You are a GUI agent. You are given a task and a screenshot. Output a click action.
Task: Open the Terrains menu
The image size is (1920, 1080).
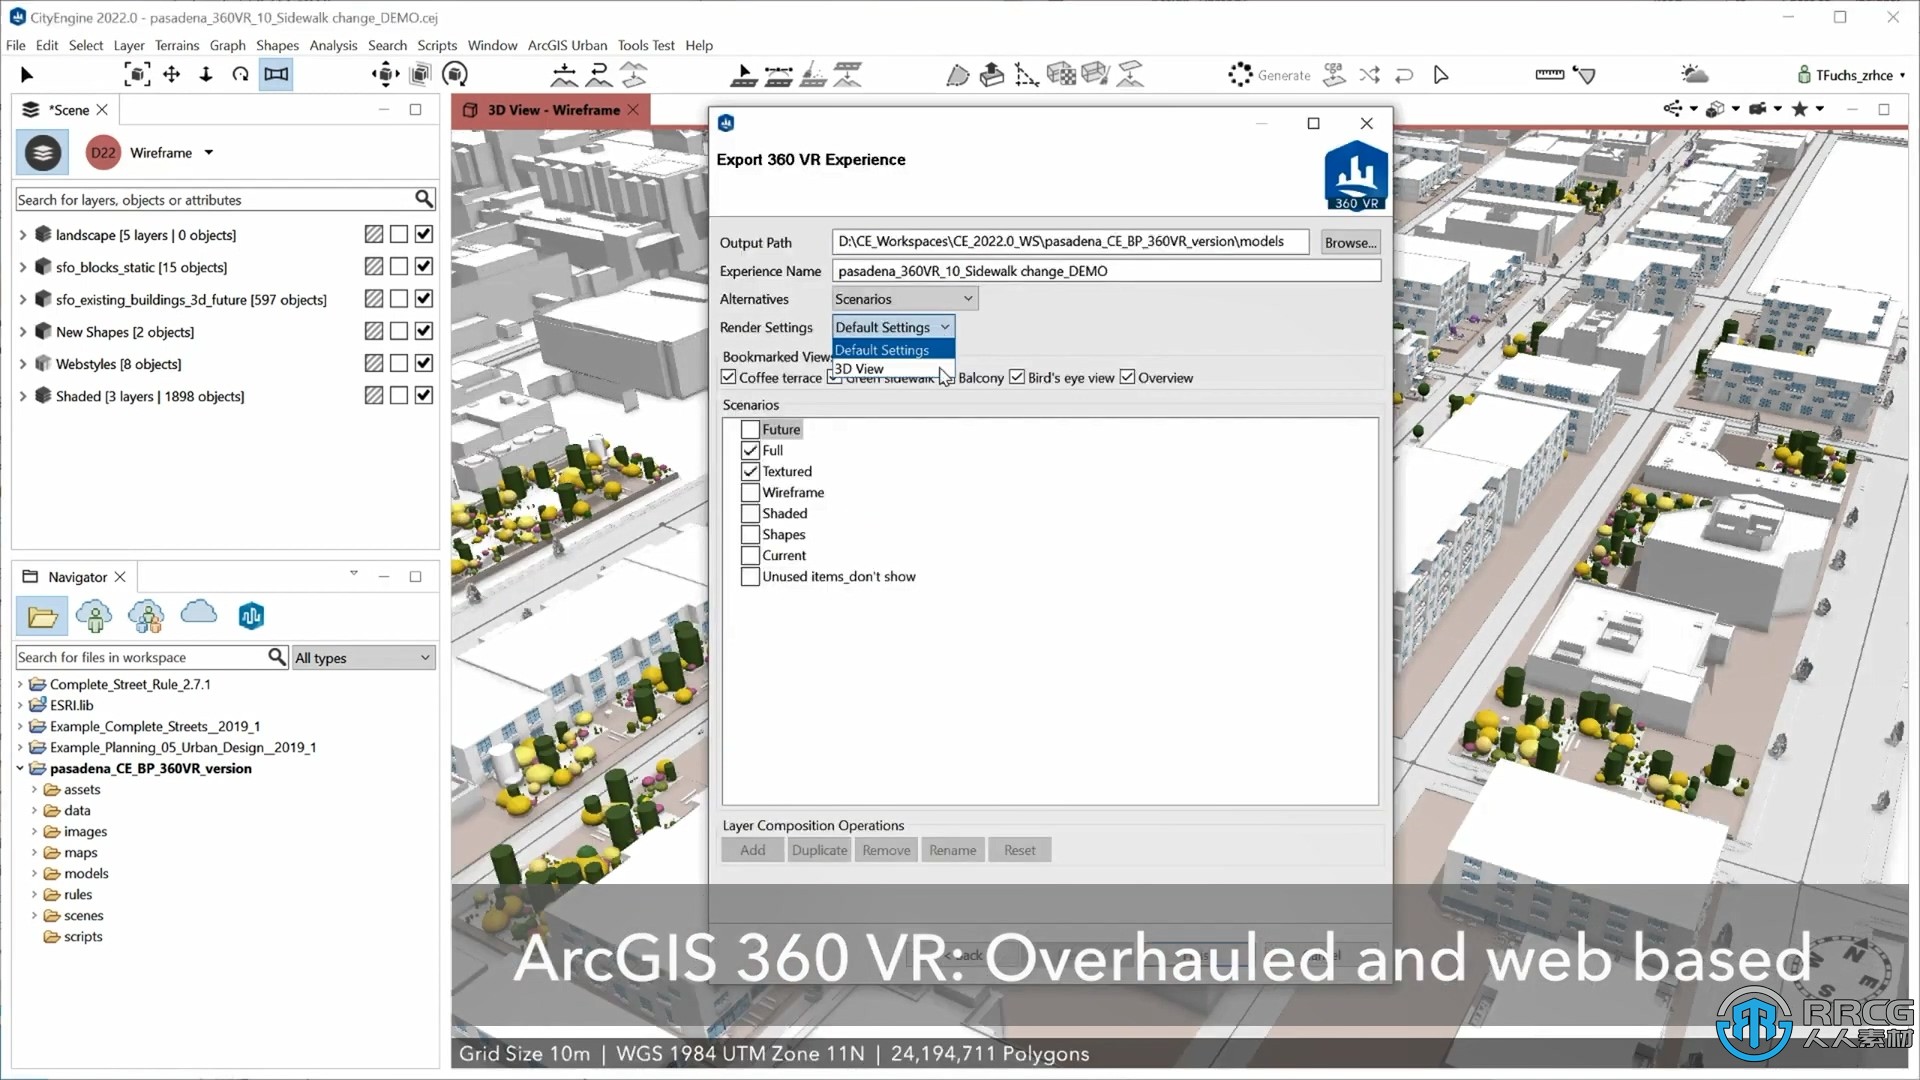pos(177,45)
